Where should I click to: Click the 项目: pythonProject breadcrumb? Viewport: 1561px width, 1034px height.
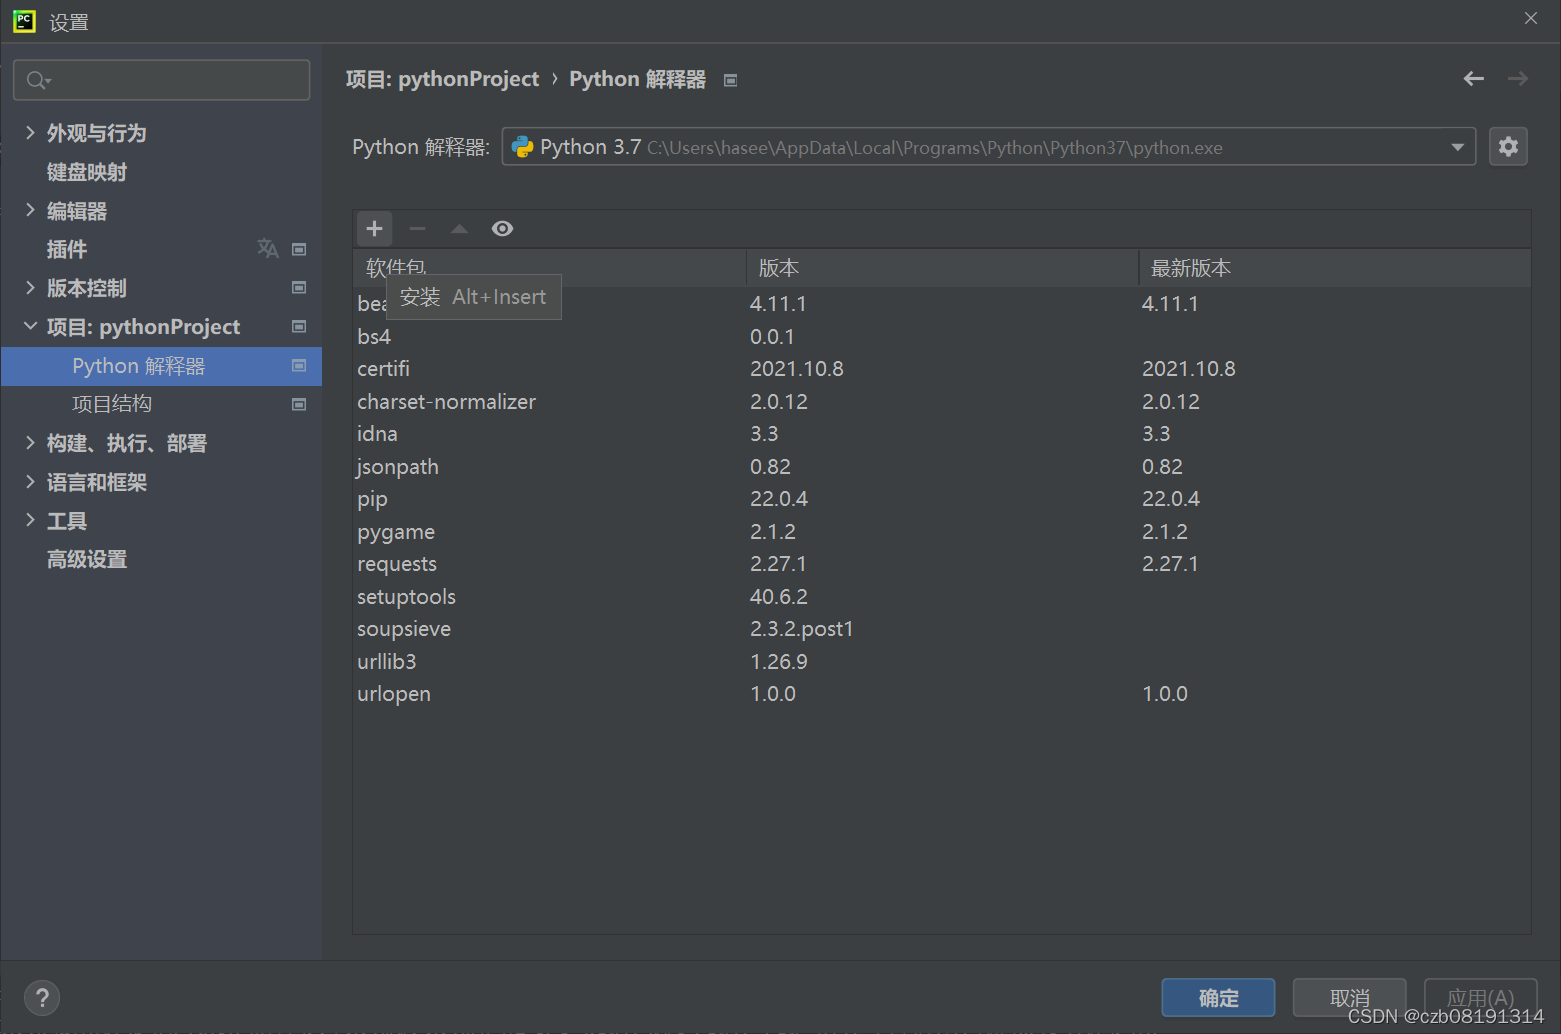click(x=442, y=79)
